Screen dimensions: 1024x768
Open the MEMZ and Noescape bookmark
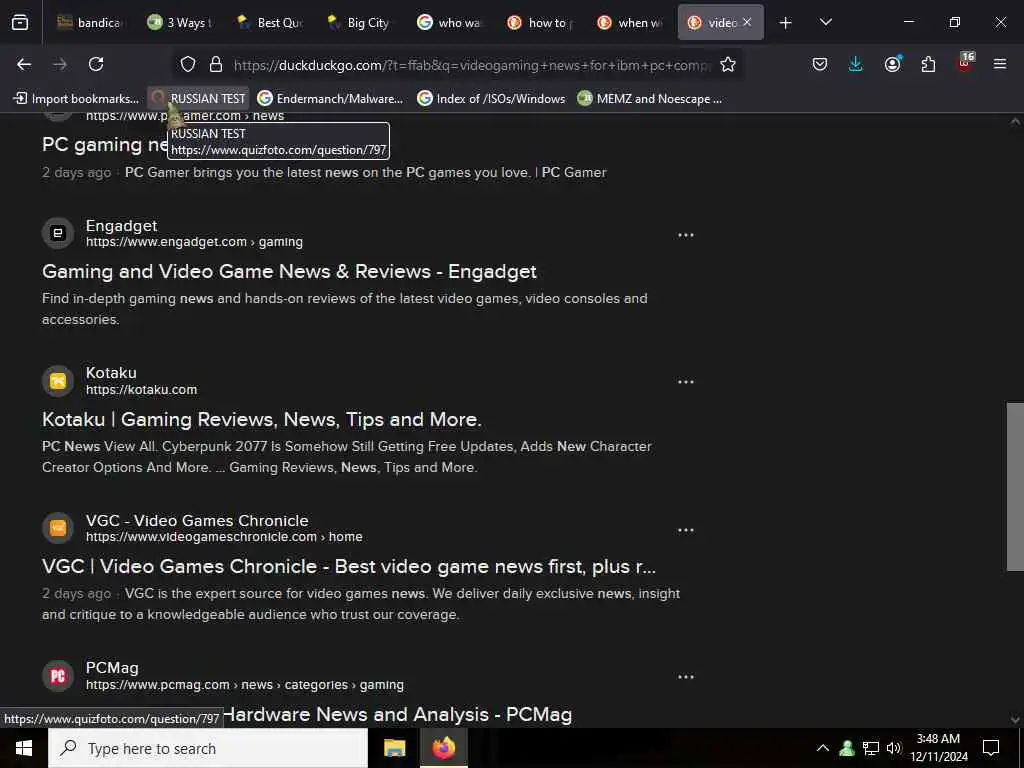[x=650, y=99]
